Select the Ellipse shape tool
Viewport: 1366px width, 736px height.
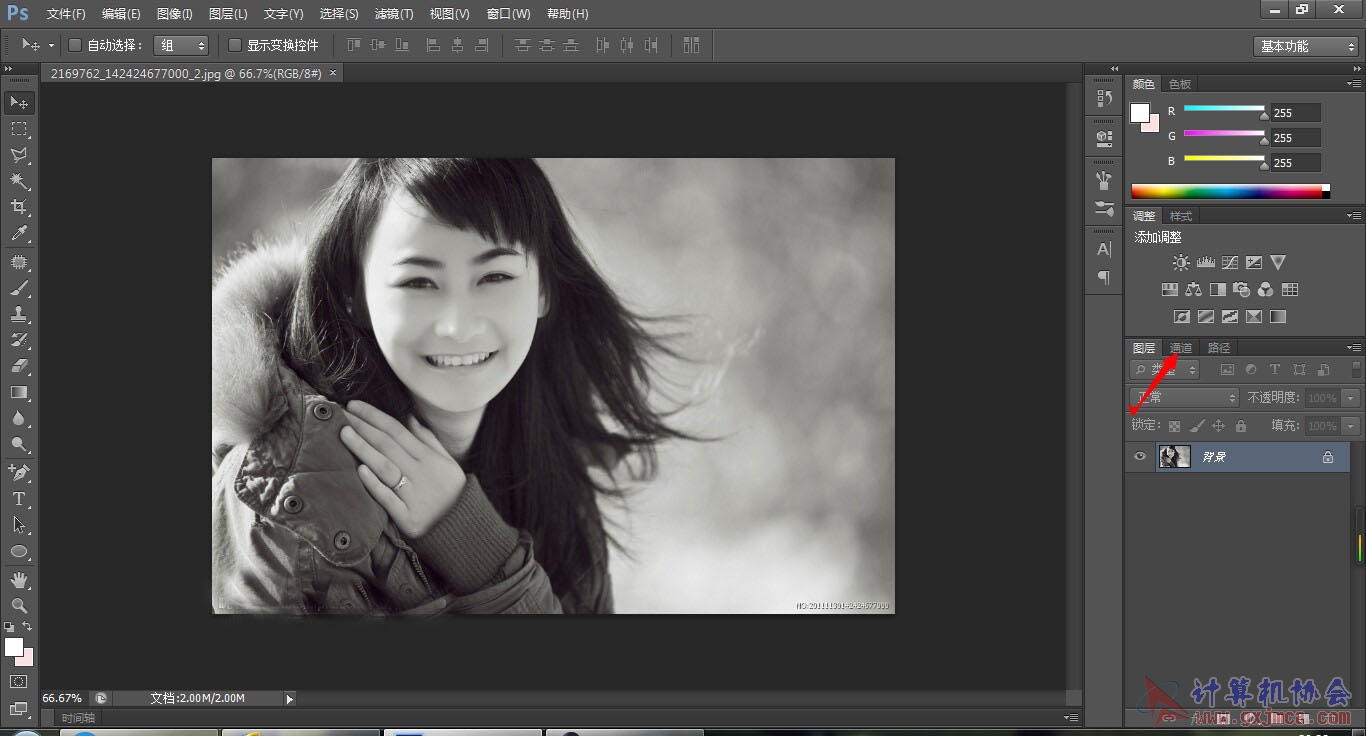click(x=19, y=550)
